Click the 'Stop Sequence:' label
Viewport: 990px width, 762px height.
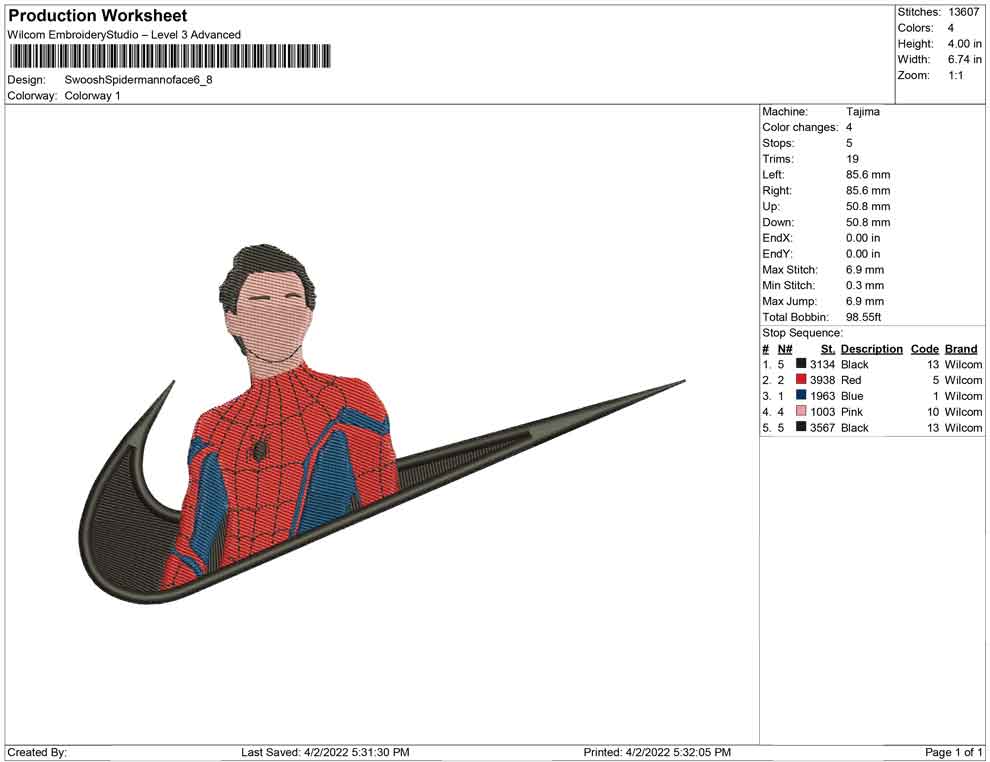802,333
